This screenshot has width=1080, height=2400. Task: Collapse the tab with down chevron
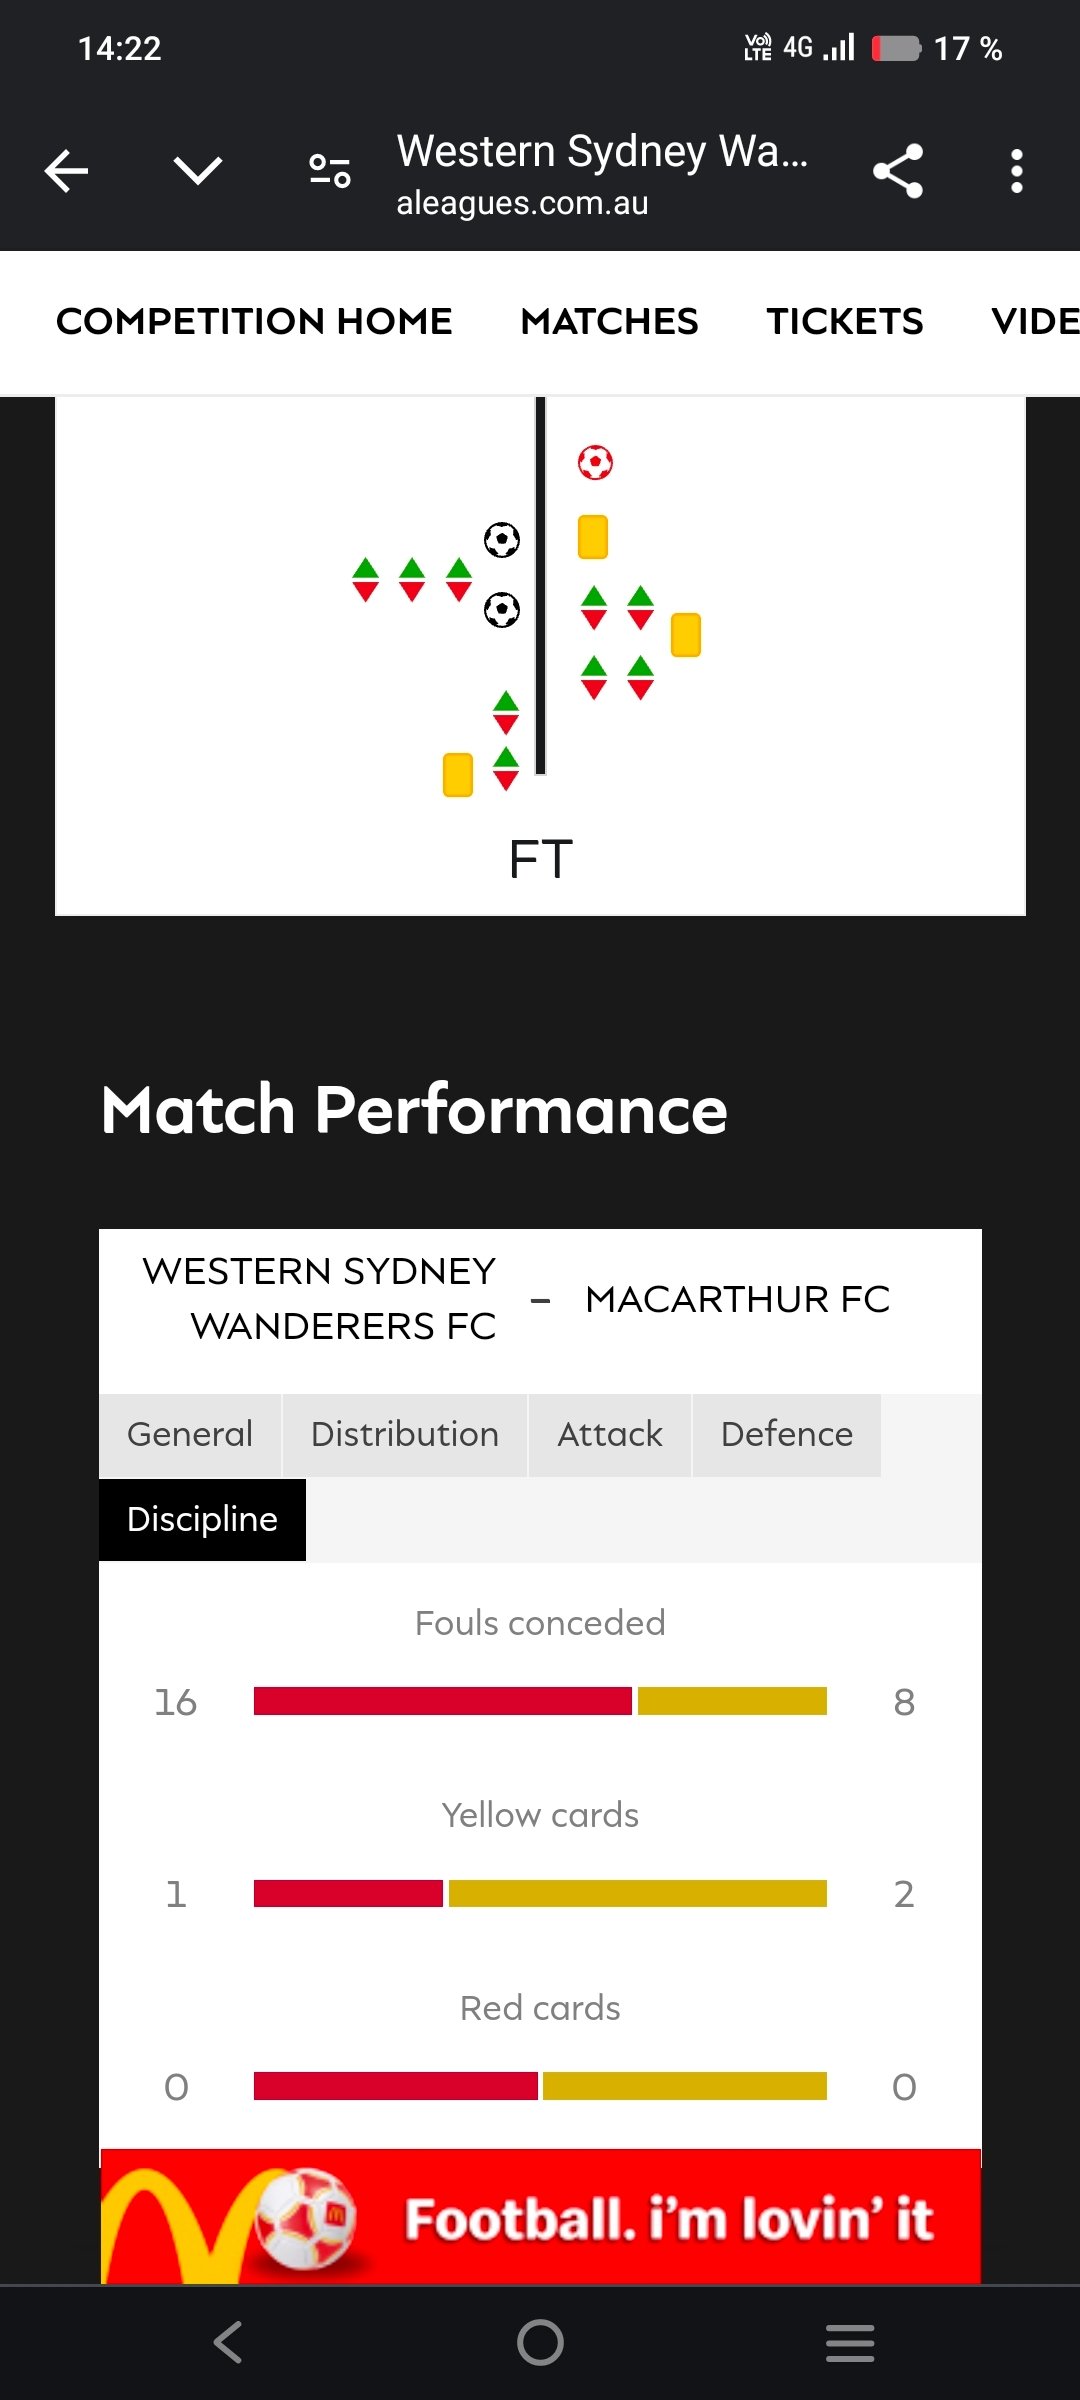pyautogui.click(x=198, y=171)
